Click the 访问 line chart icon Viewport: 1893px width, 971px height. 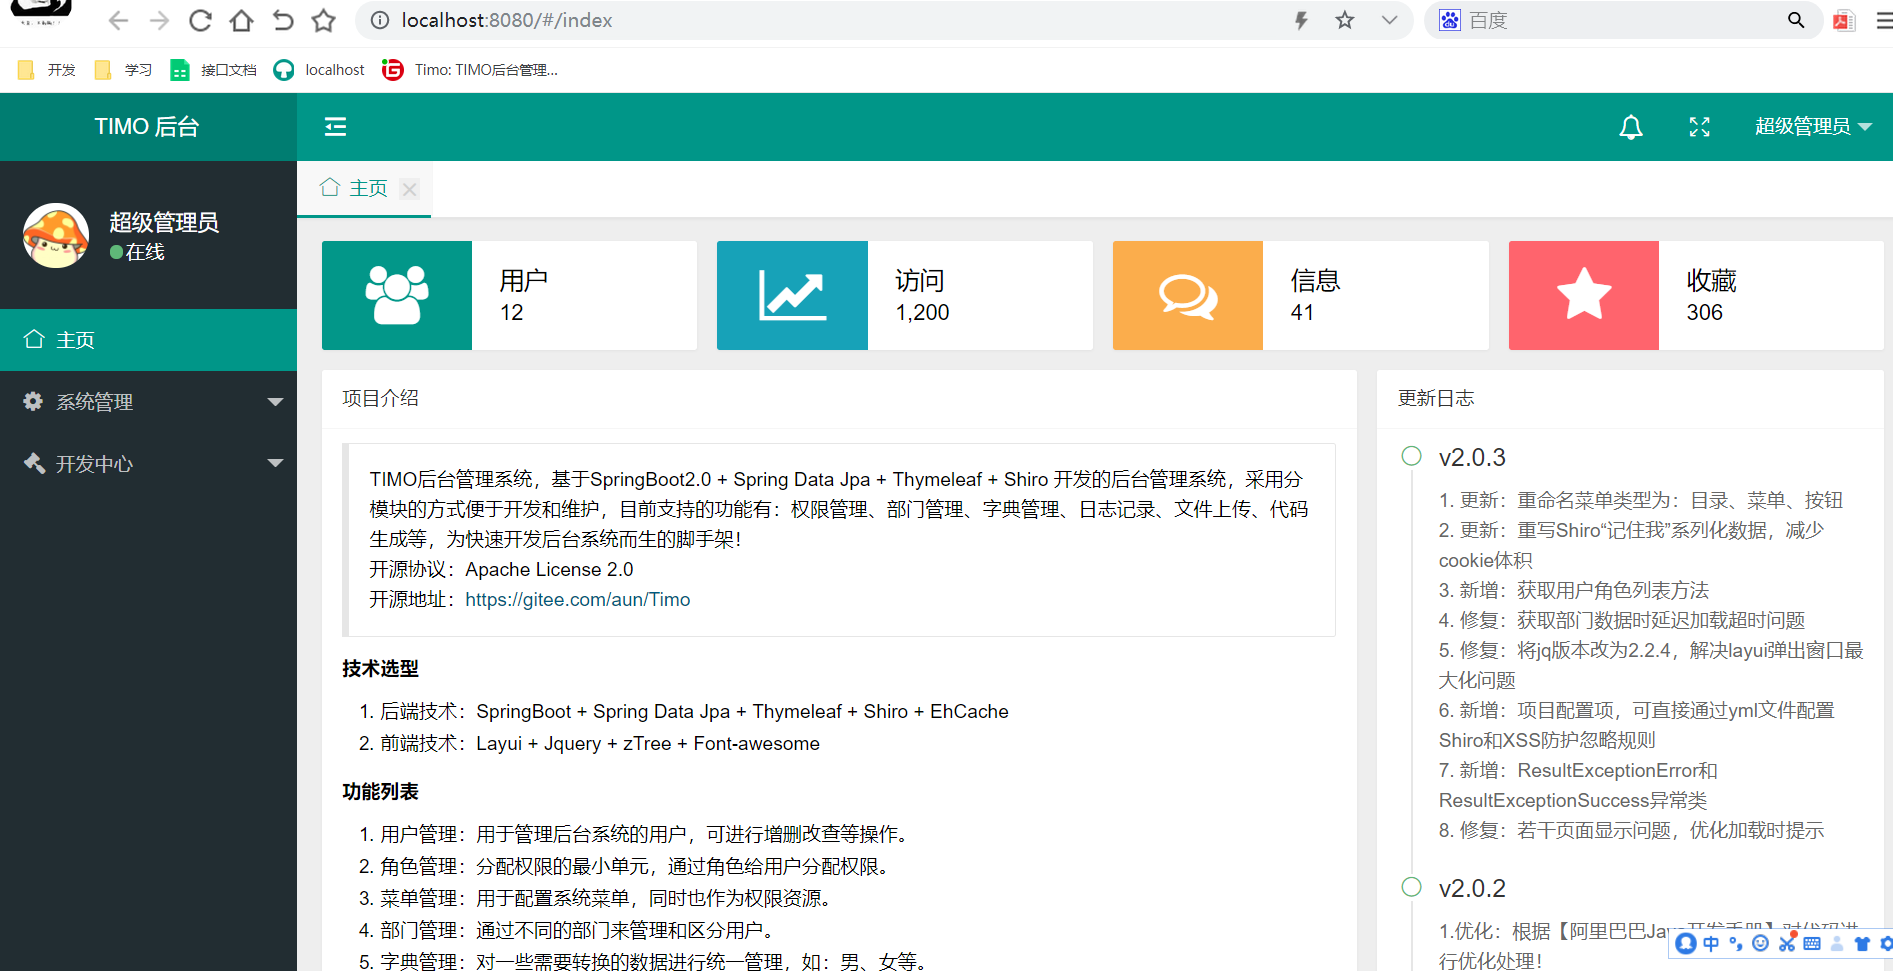tap(792, 295)
